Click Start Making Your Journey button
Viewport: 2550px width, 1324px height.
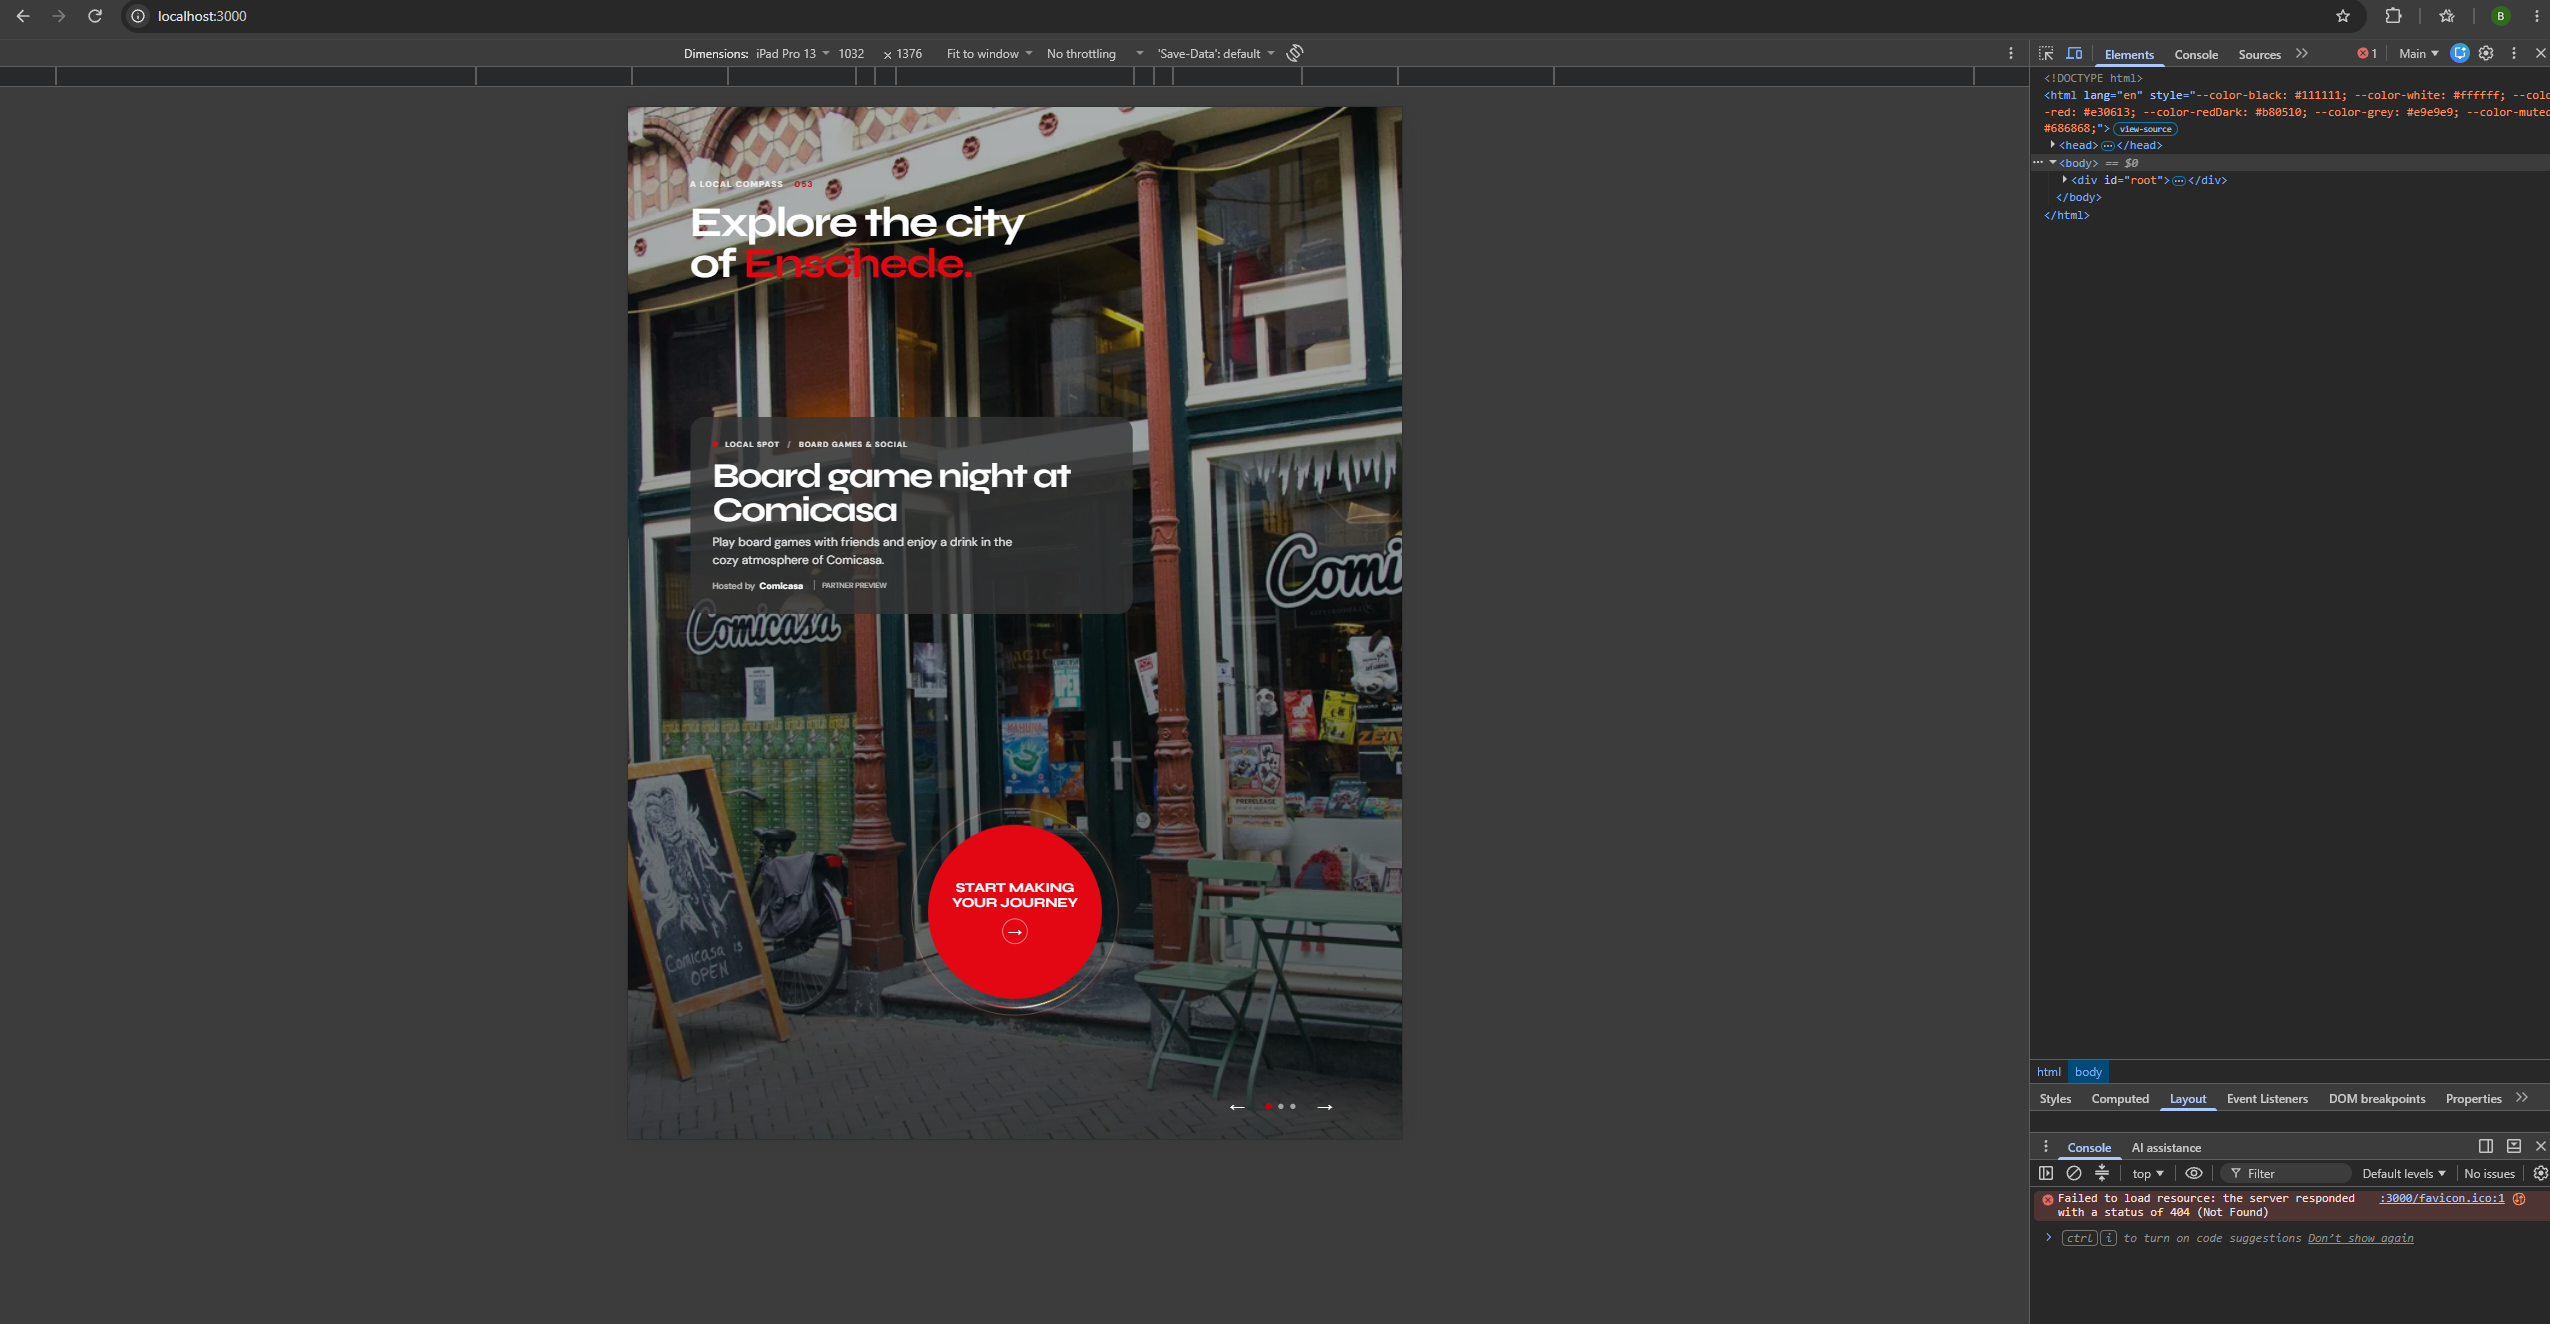point(1014,911)
